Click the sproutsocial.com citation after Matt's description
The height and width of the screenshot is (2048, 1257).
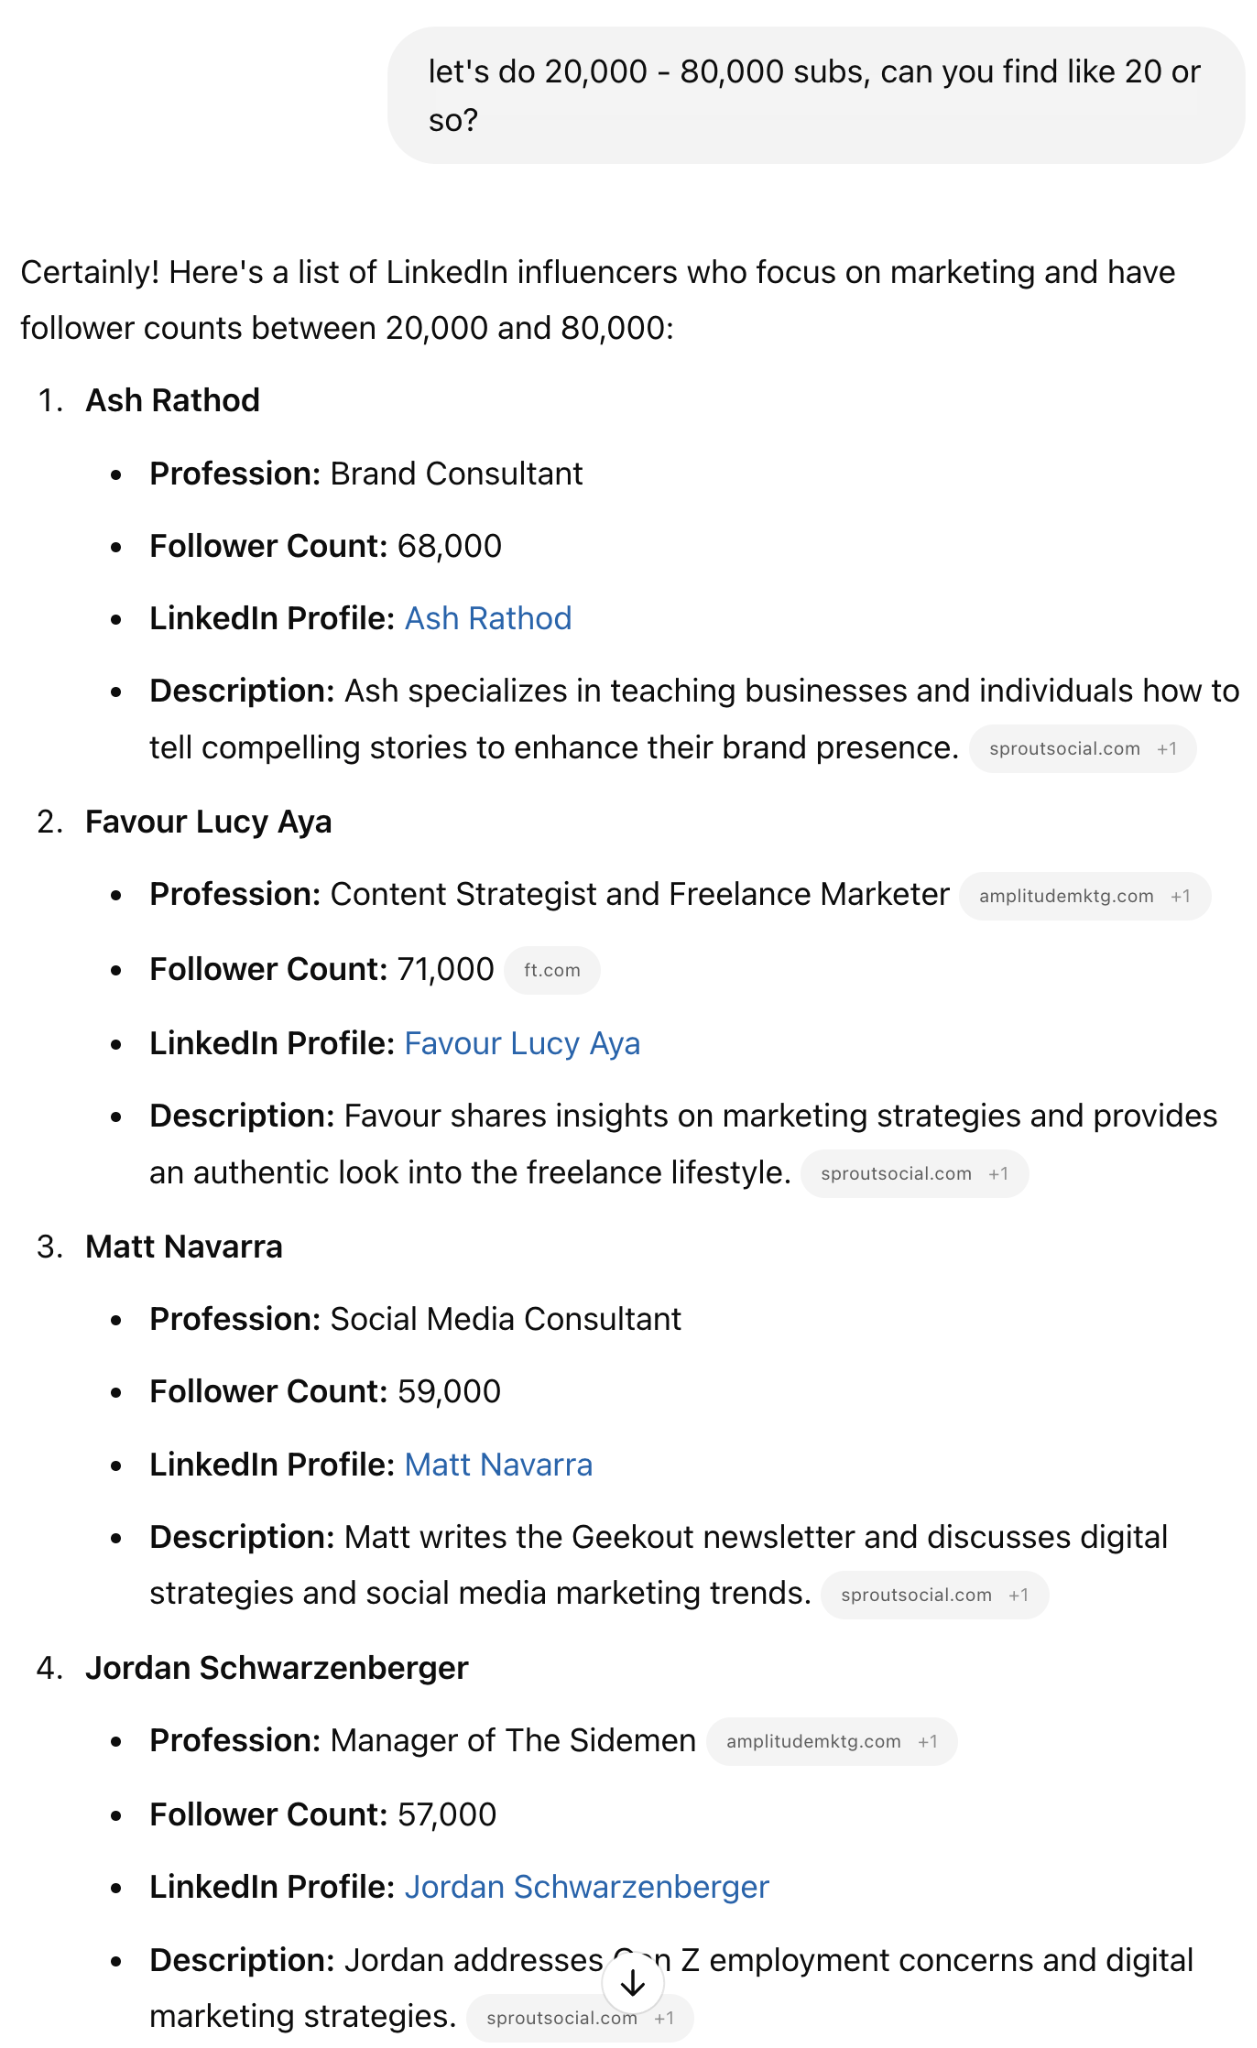(x=916, y=1594)
